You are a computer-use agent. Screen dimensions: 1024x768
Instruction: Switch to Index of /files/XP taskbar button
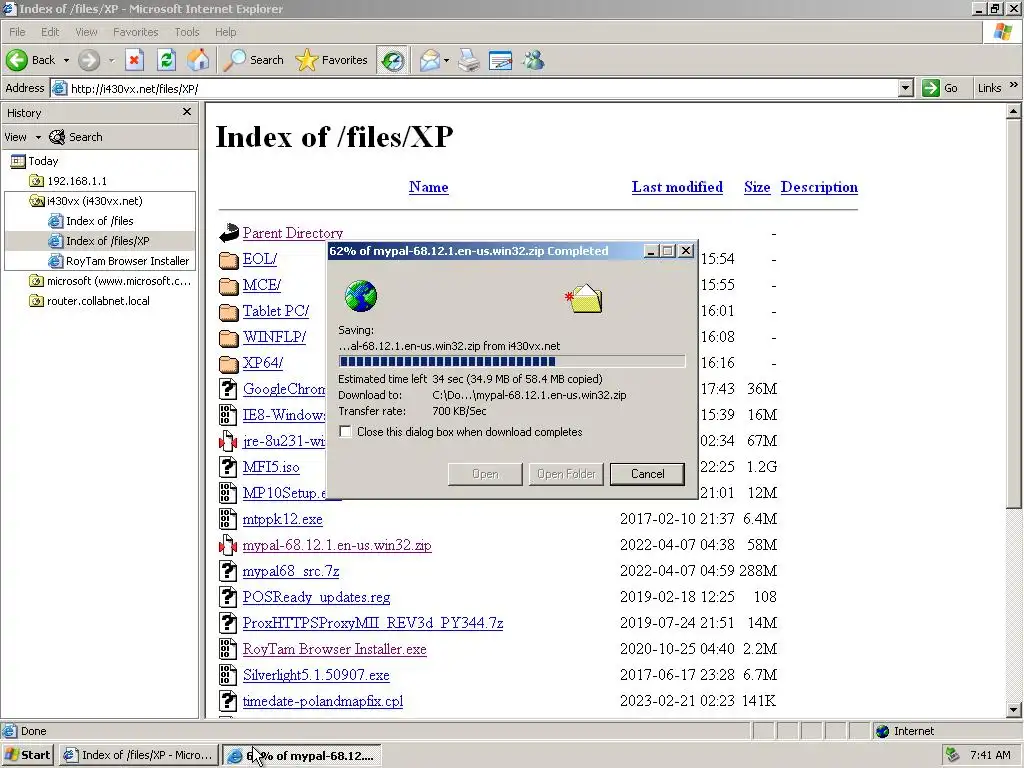(x=138, y=755)
